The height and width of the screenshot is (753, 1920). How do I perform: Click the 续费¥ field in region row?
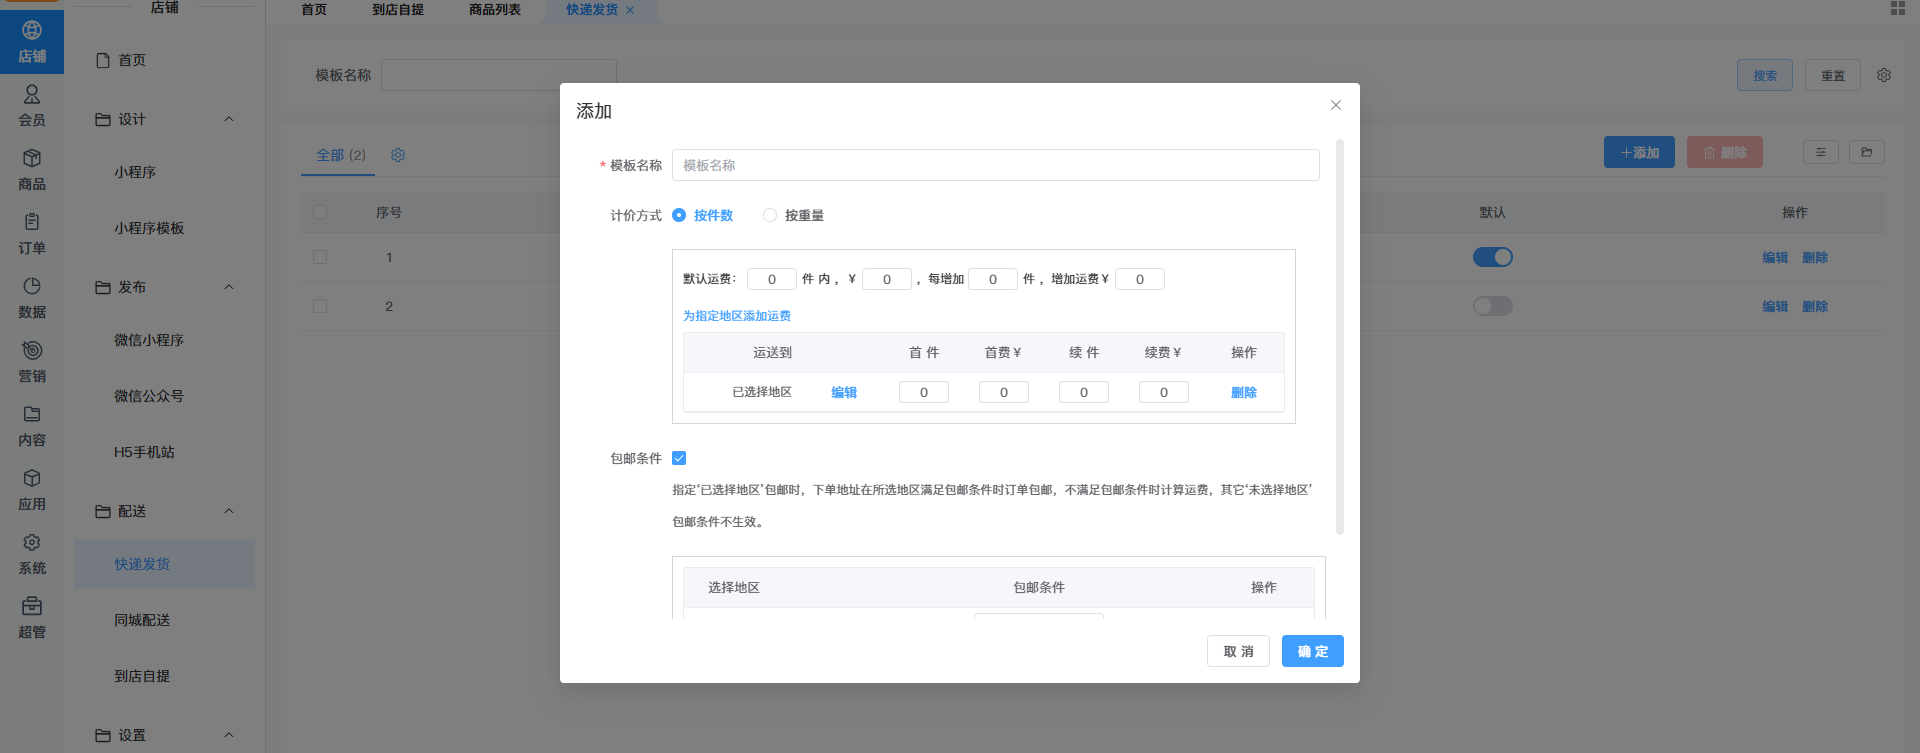1164,392
